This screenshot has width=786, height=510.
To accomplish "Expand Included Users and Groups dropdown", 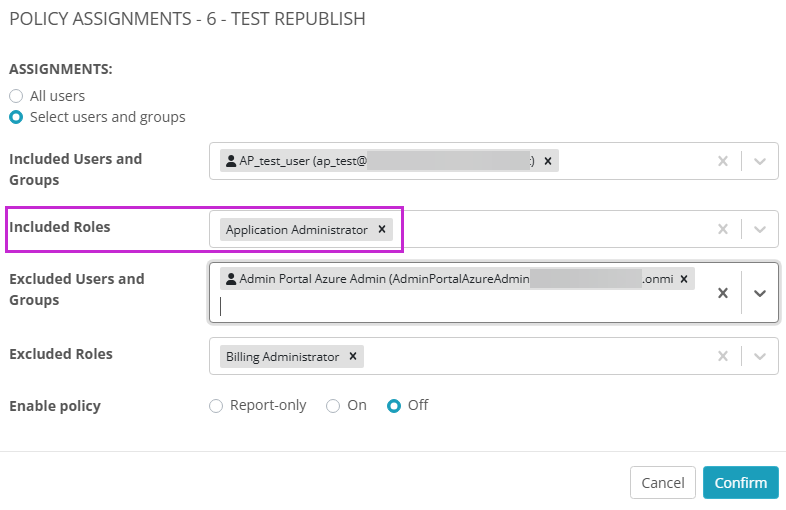I will point(760,161).
